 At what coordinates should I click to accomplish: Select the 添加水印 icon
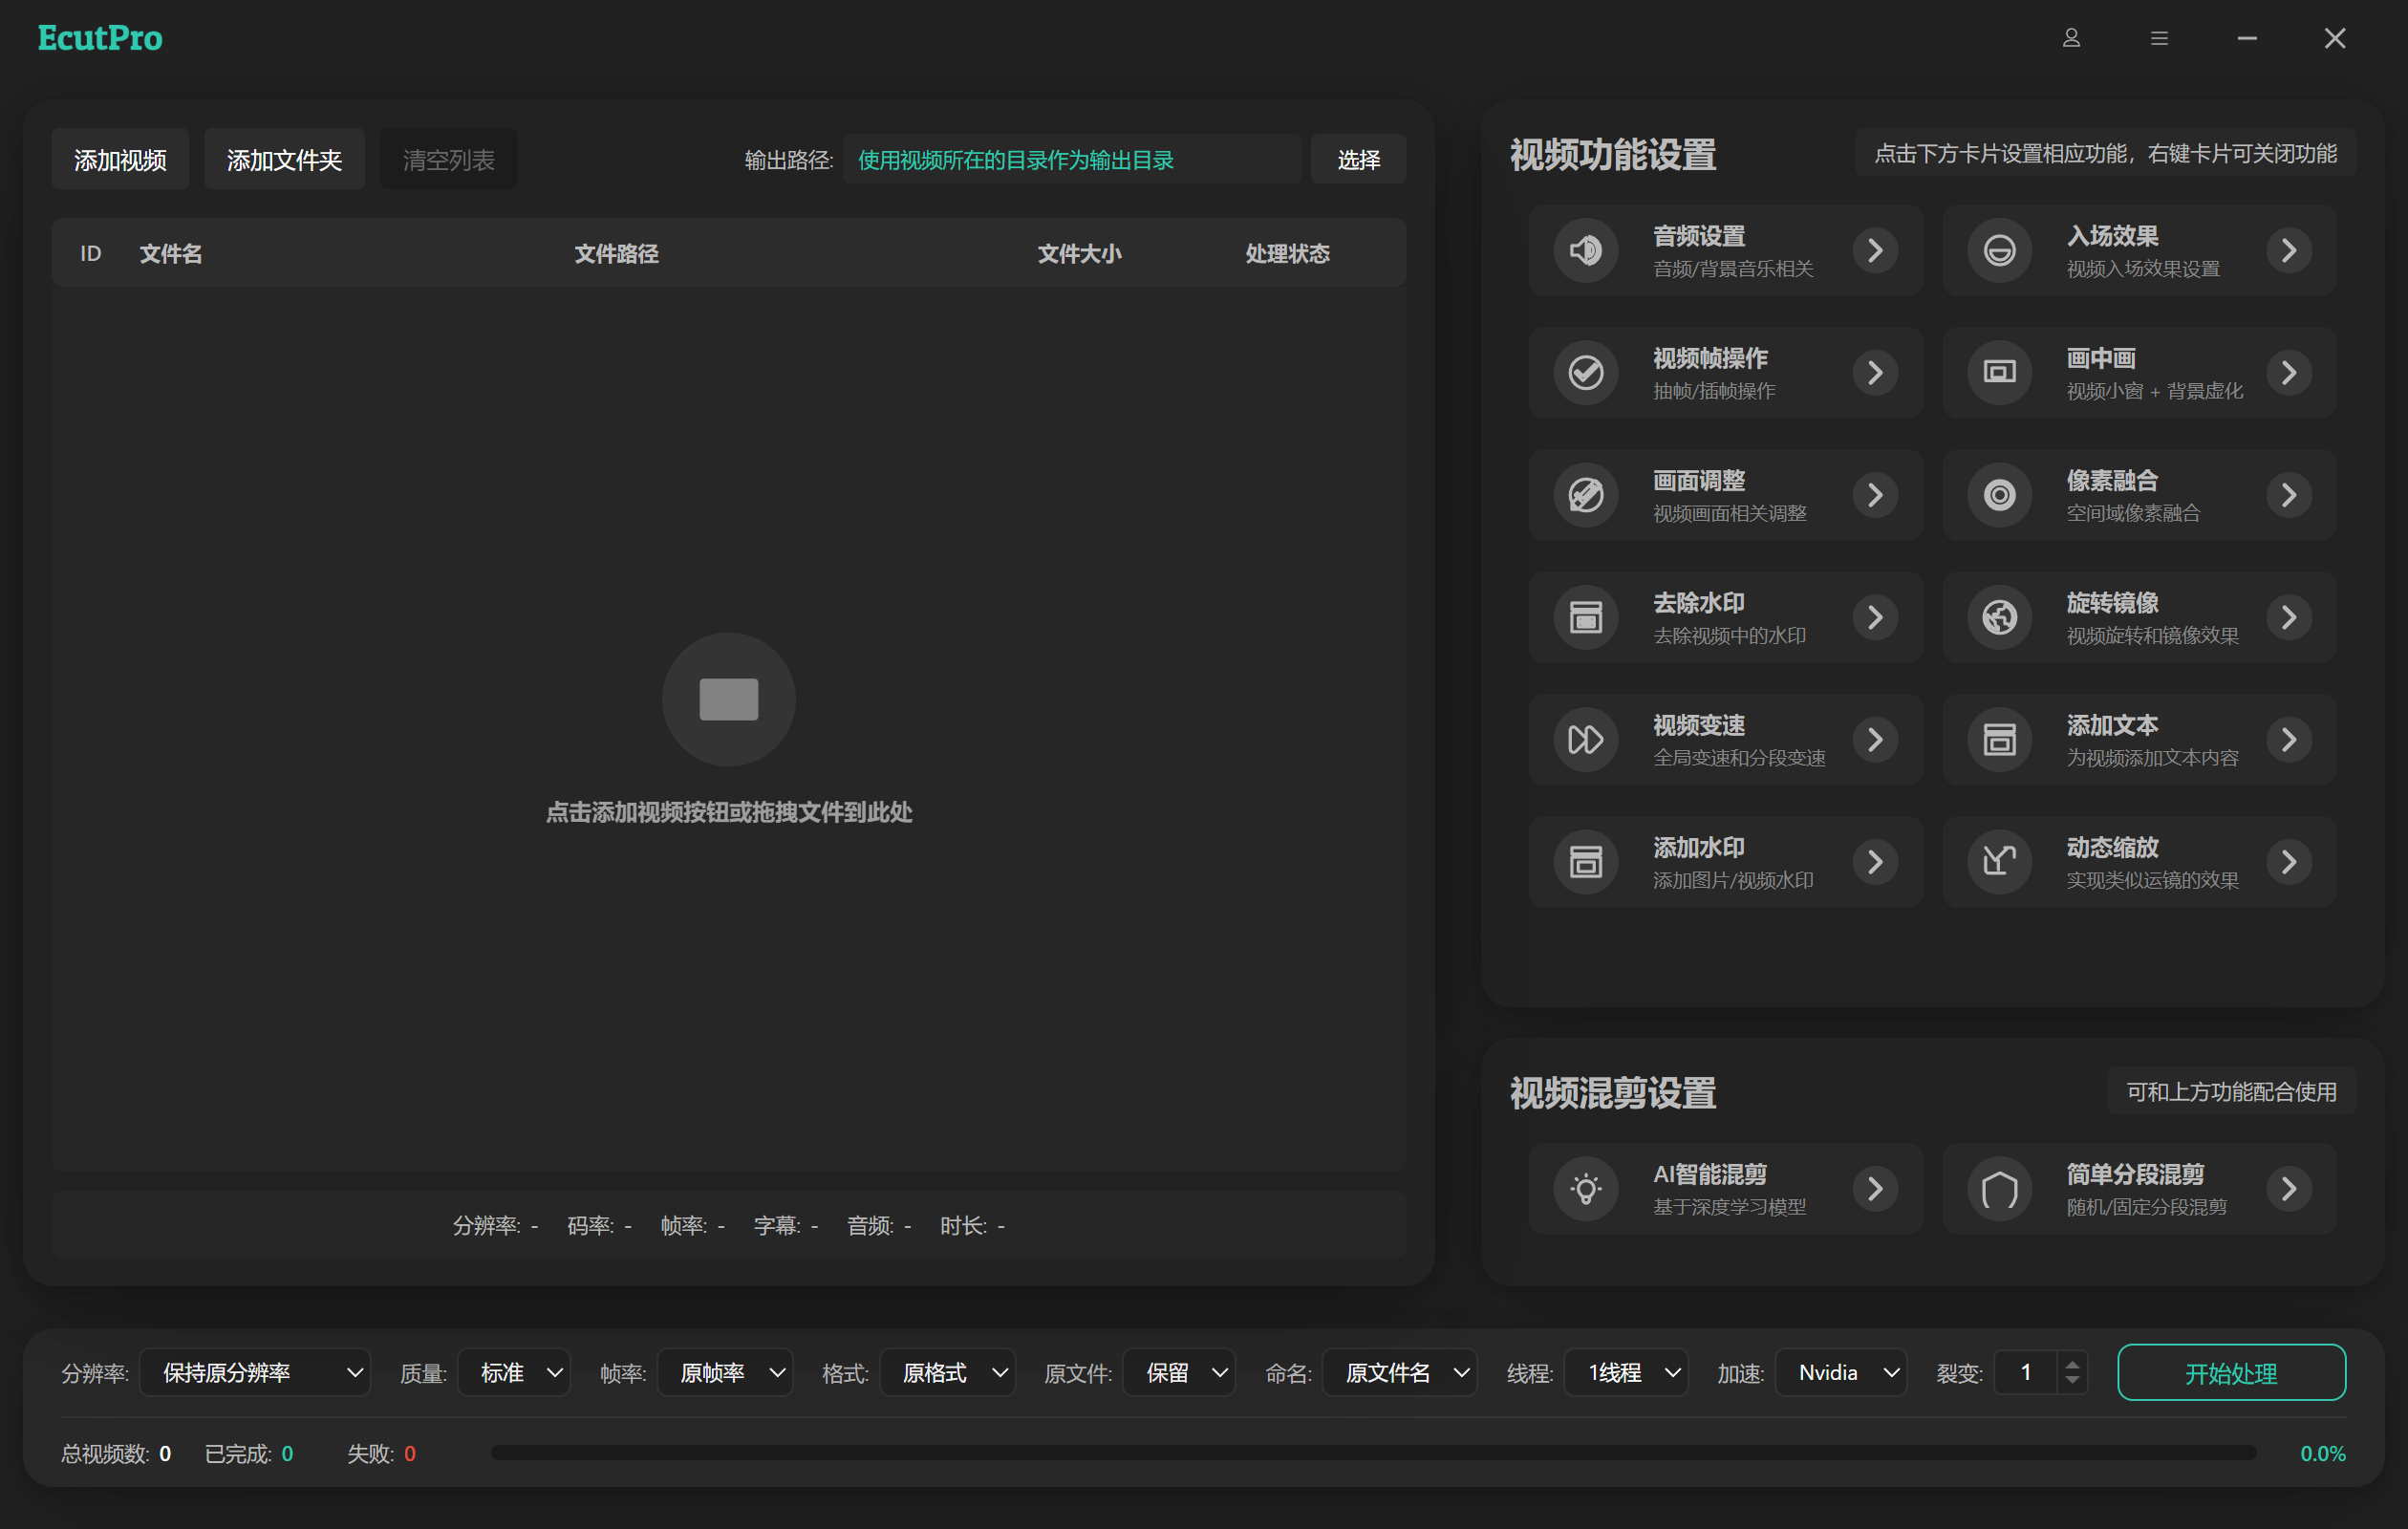click(1585, 862)
